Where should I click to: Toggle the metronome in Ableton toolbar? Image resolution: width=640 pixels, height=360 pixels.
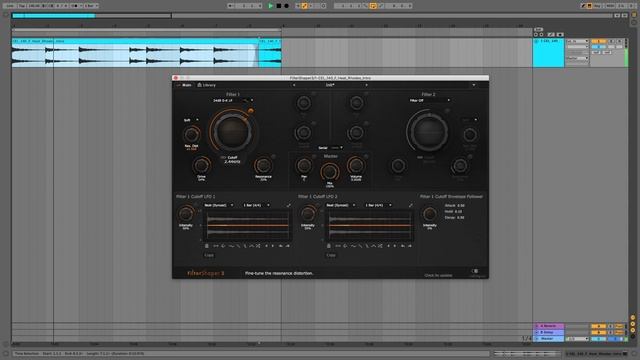coord(76,6)
